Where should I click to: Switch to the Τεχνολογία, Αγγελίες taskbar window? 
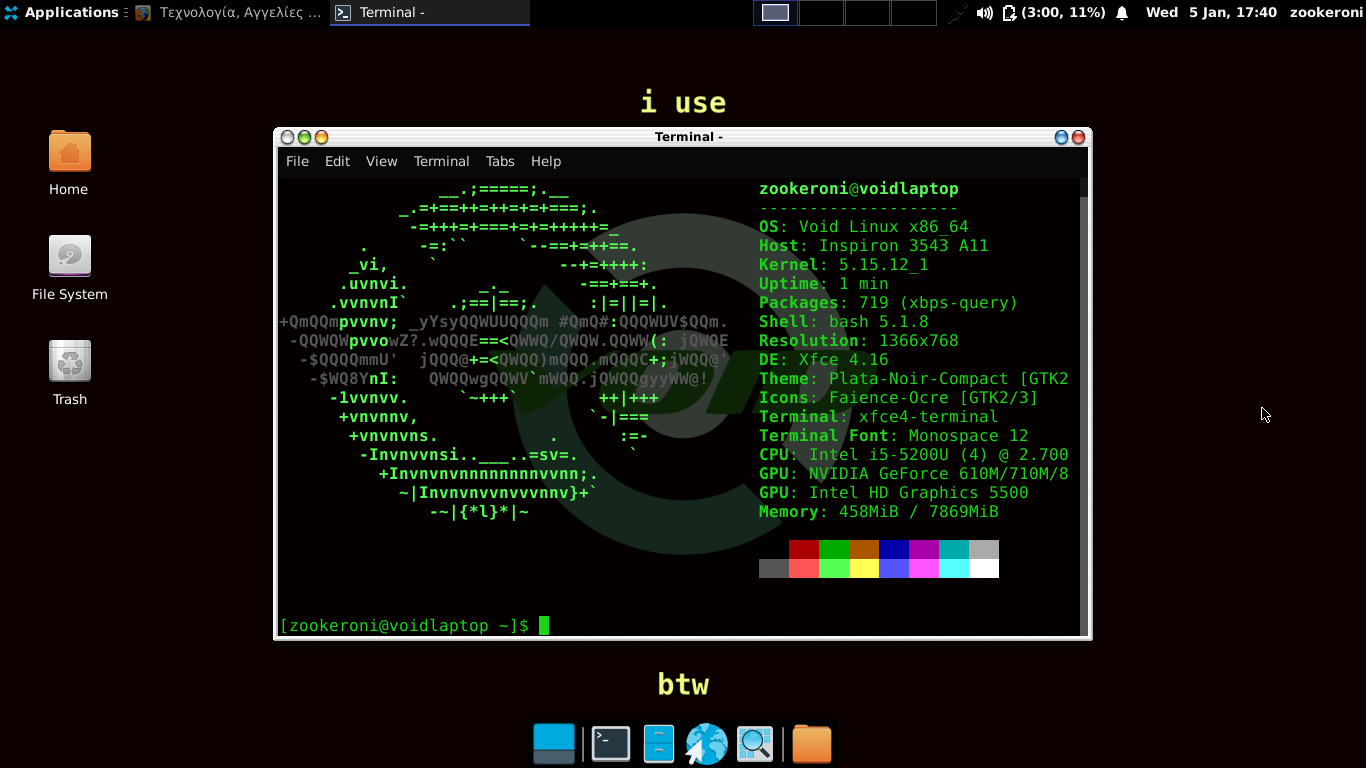coord(228,13)
